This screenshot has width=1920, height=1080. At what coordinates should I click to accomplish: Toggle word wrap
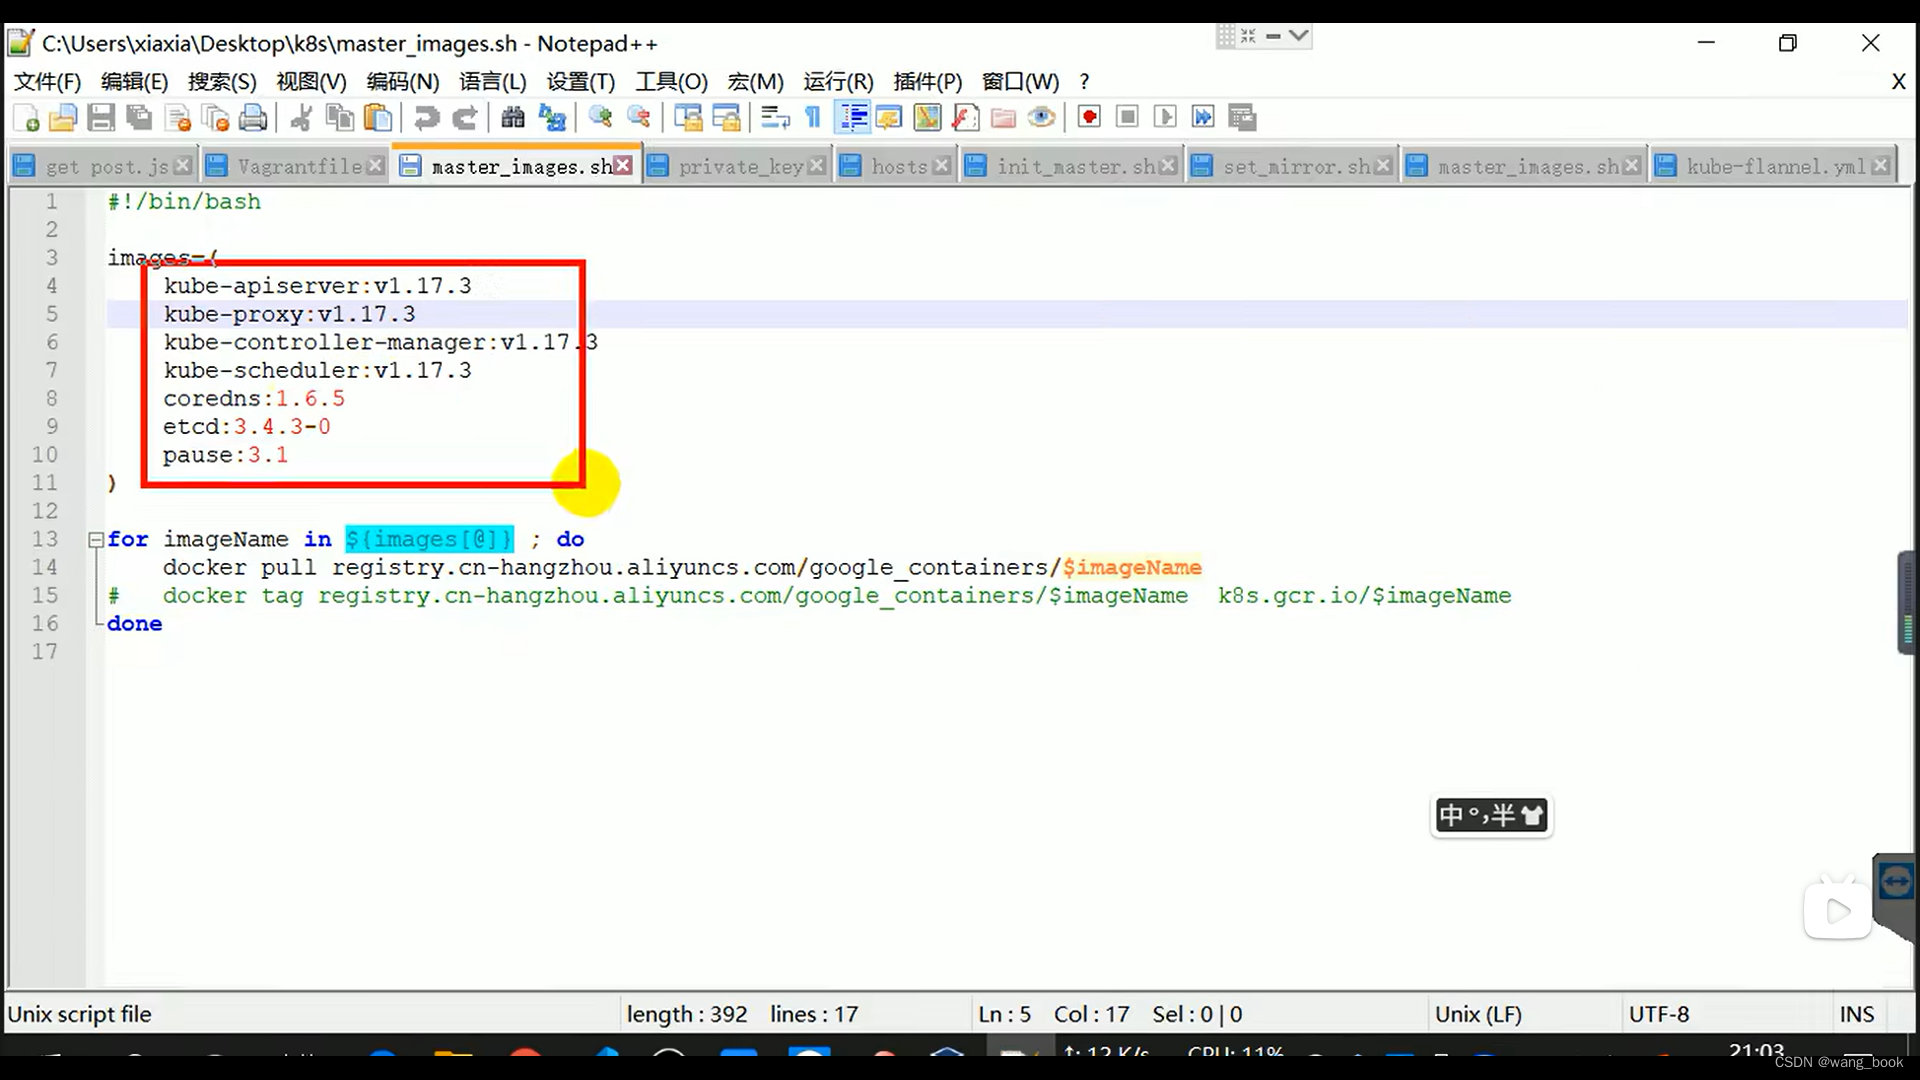[775, 118]
